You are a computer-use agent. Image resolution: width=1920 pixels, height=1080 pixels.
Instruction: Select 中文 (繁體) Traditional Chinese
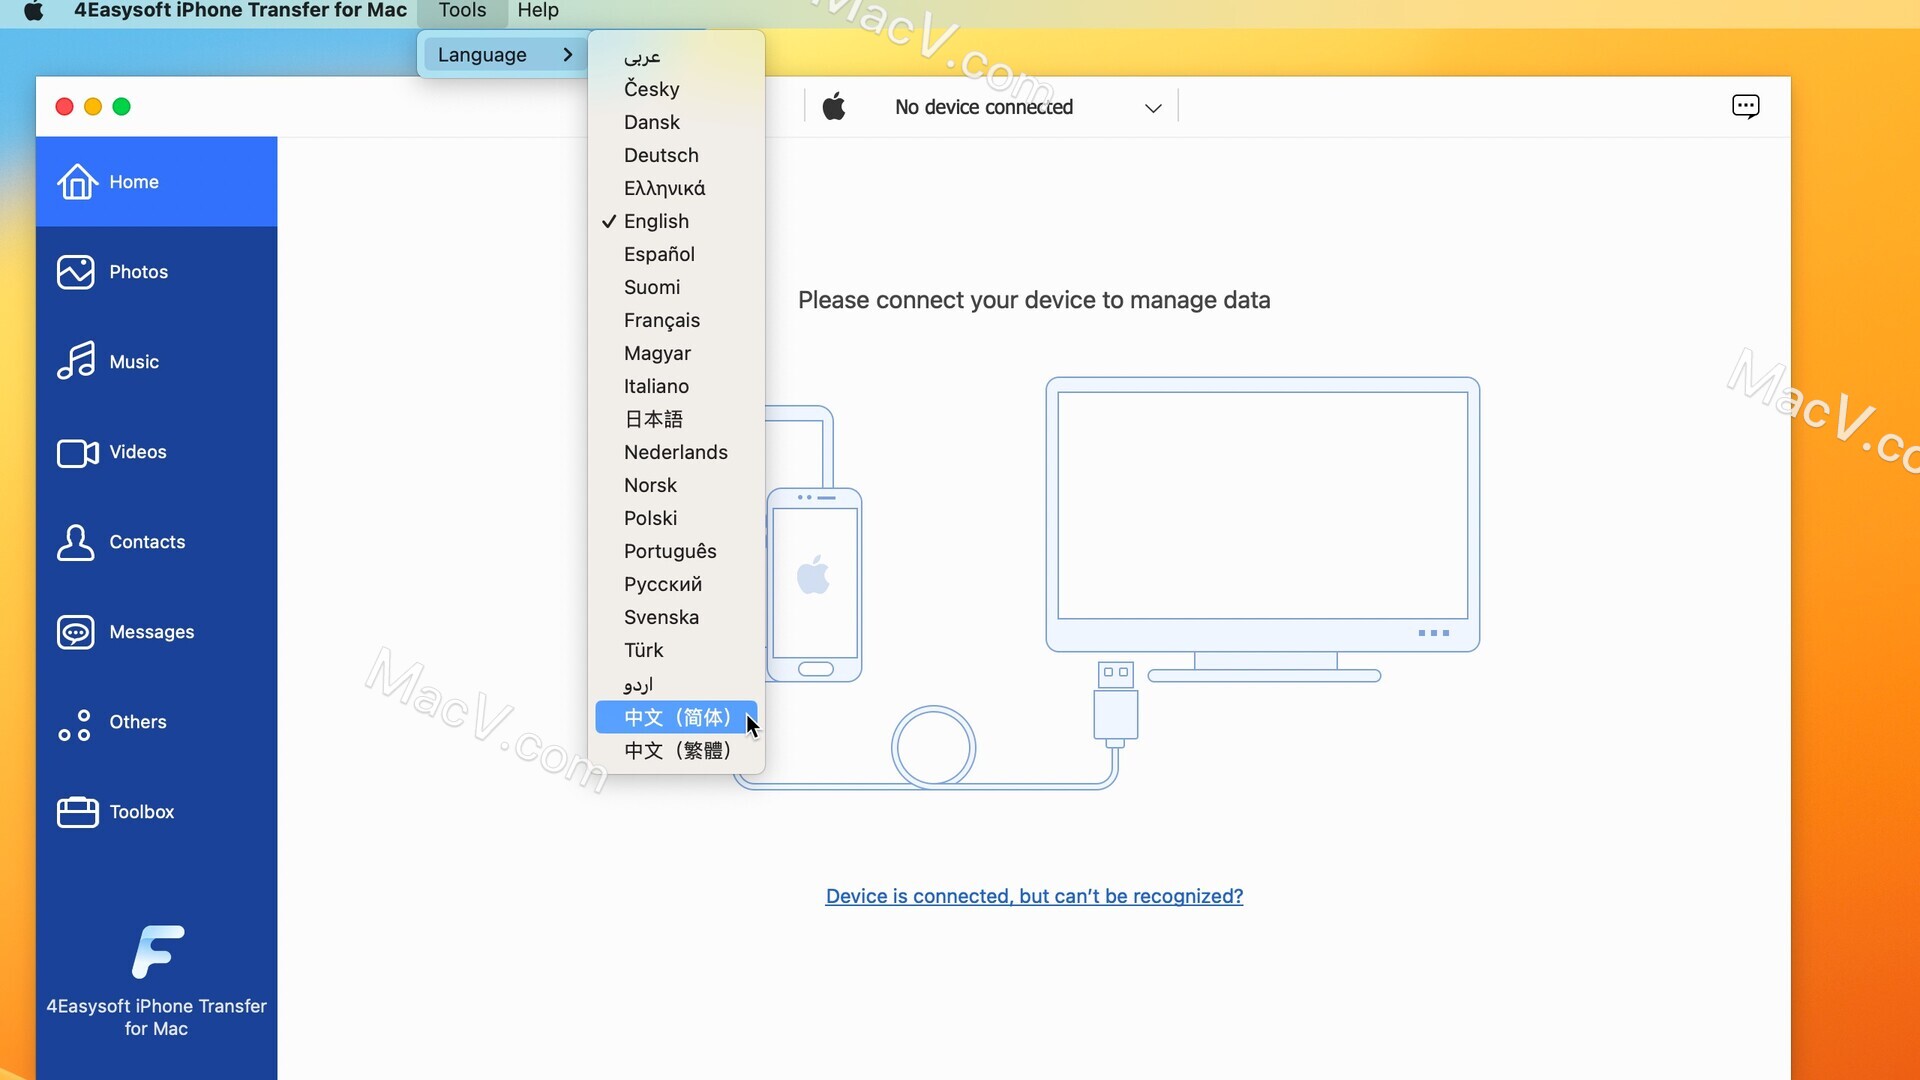pyautogui.click(x=677, y=750)
